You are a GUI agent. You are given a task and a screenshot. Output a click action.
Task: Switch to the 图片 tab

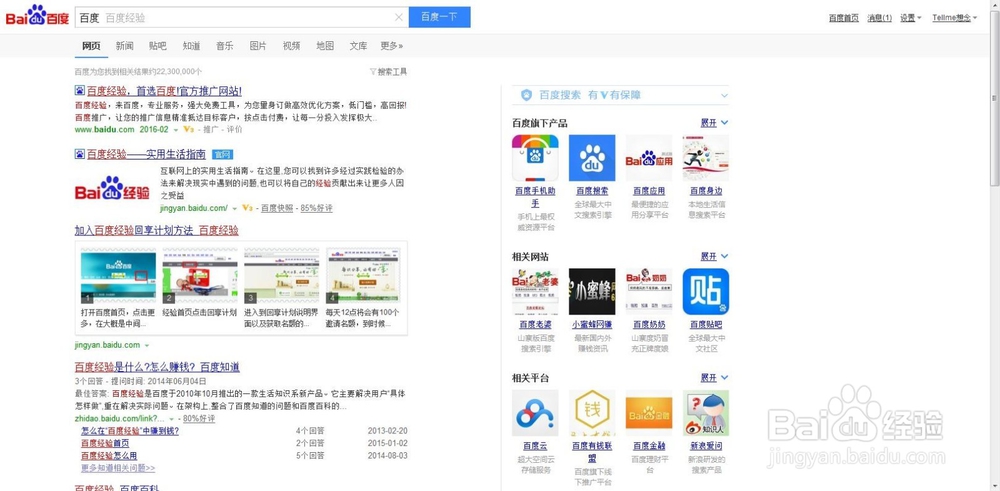pos(258,46)
